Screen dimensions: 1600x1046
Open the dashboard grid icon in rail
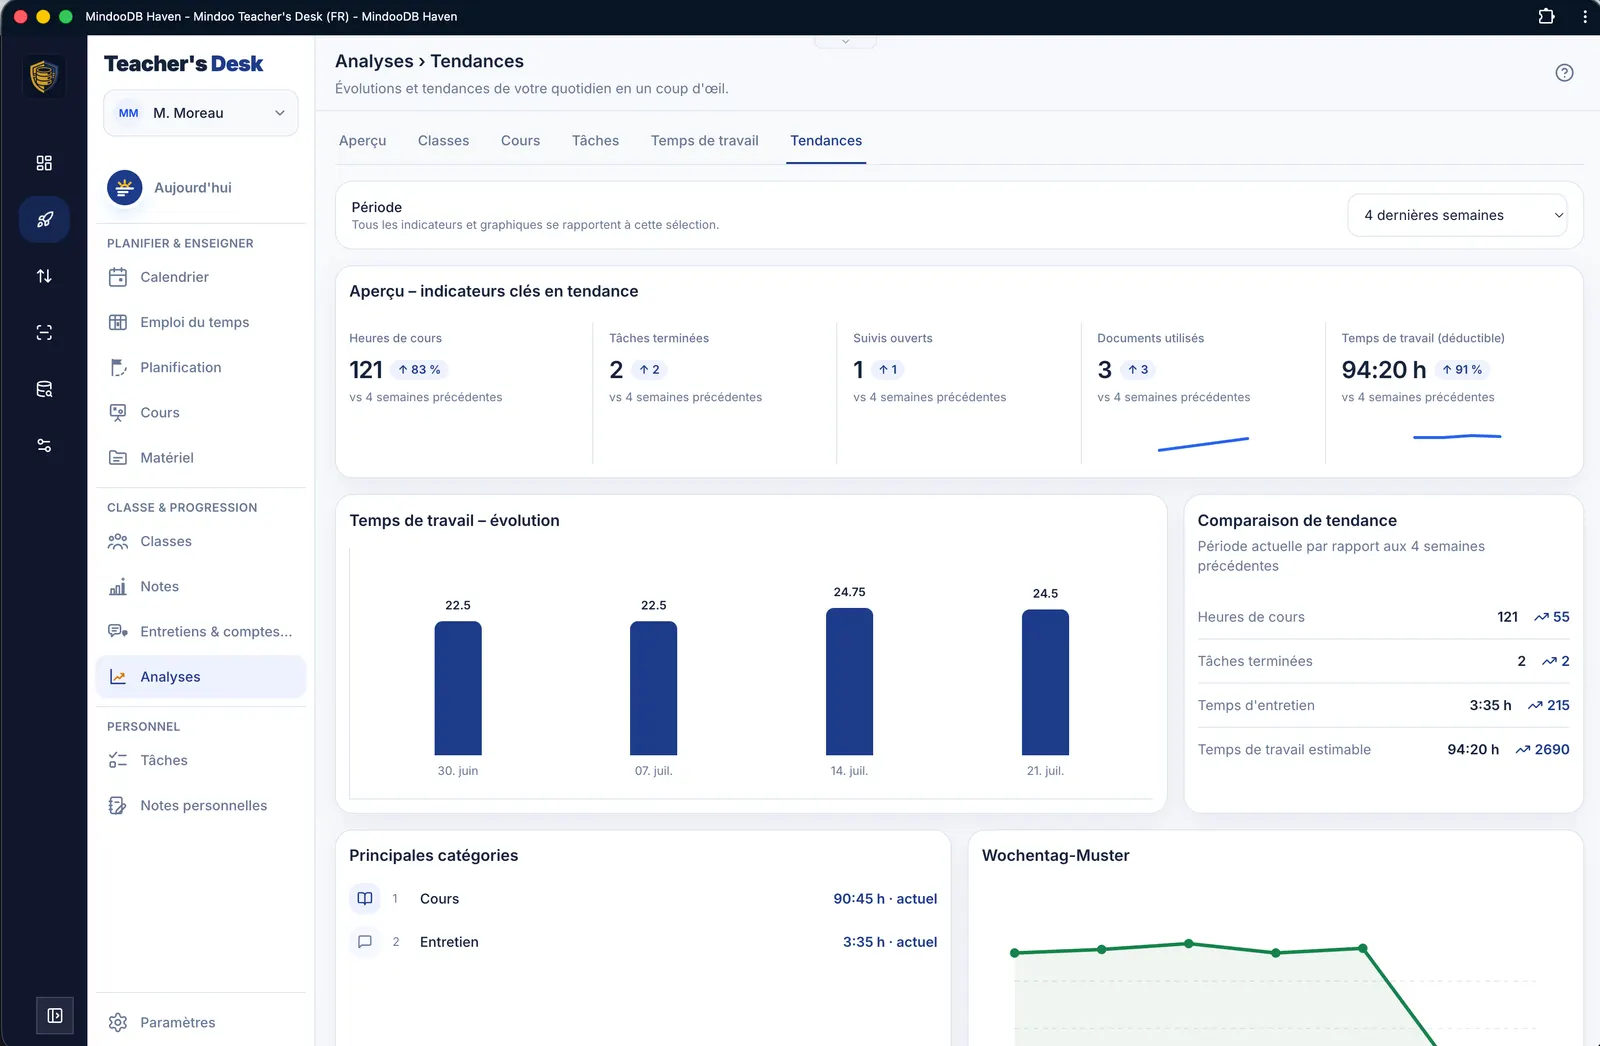(44, 163)
